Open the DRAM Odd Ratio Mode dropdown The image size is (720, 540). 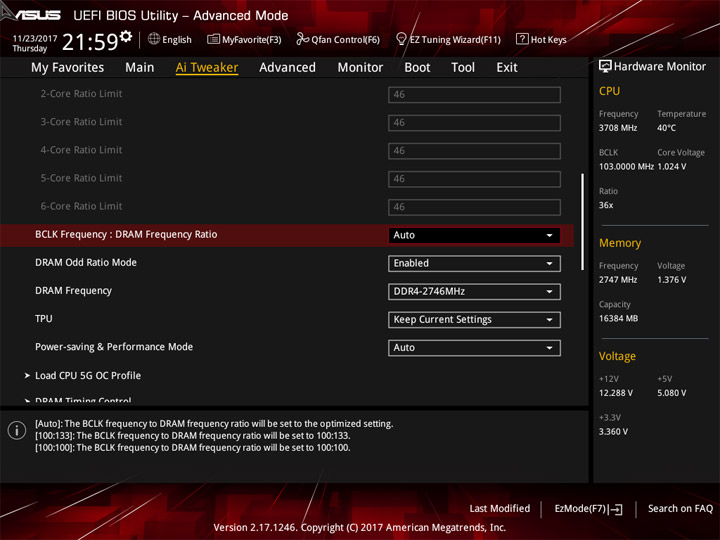pos(474,264)
